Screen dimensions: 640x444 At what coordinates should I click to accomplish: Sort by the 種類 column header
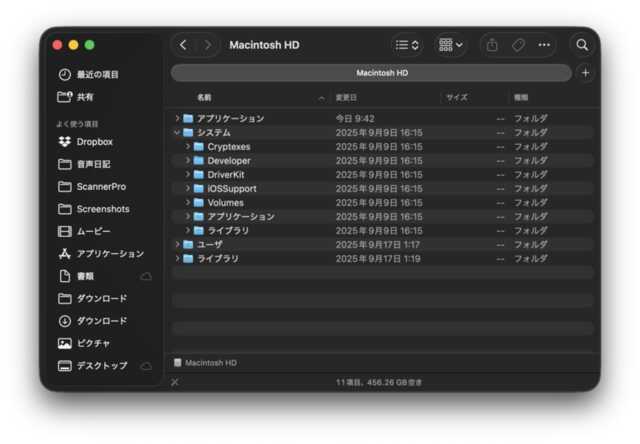point(521,98)
